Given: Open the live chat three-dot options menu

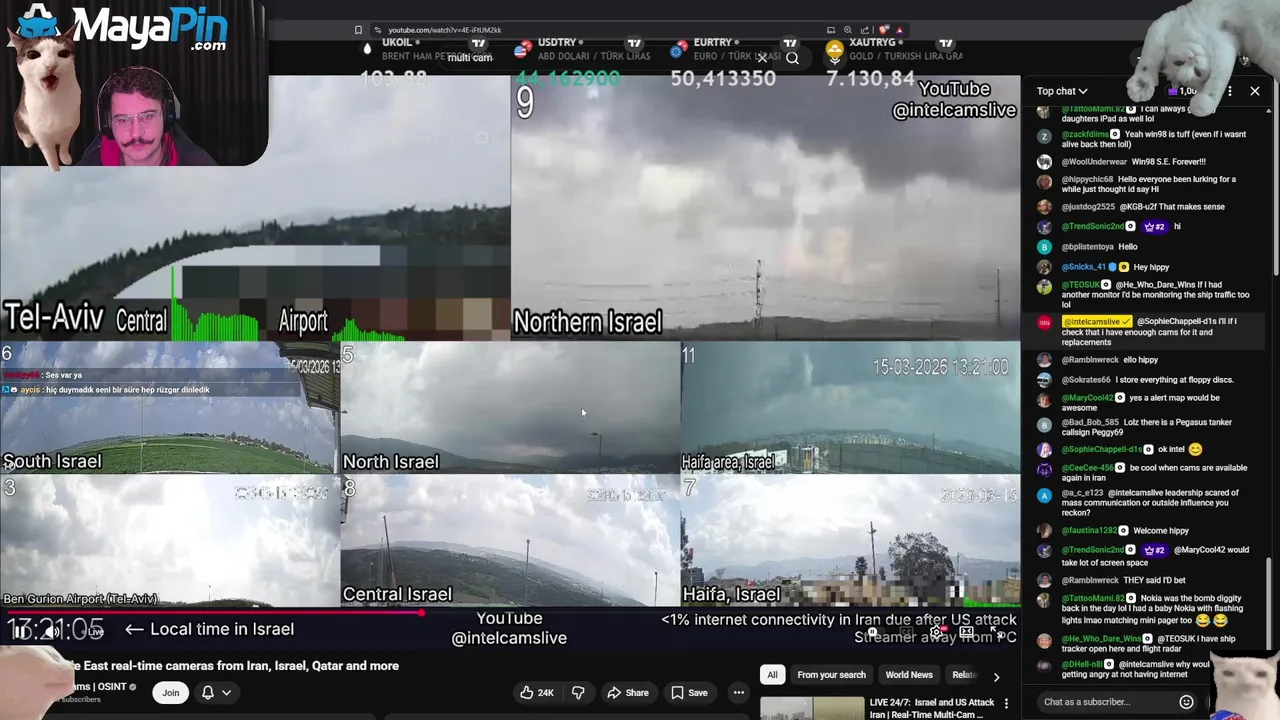Looking at the screenshot, I should (1229, 91).
